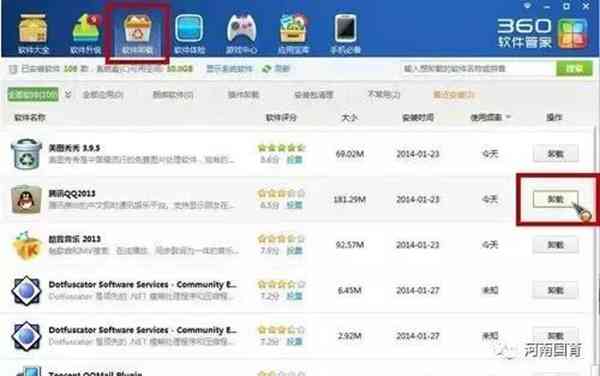Click the 360 软件管家 colorful logo
This screenshot has height=376, width=600.
point(573,34)
